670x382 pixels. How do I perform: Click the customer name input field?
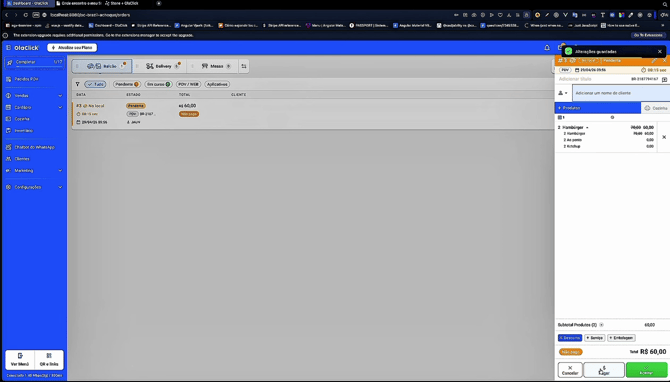click(x=620, y=93)
